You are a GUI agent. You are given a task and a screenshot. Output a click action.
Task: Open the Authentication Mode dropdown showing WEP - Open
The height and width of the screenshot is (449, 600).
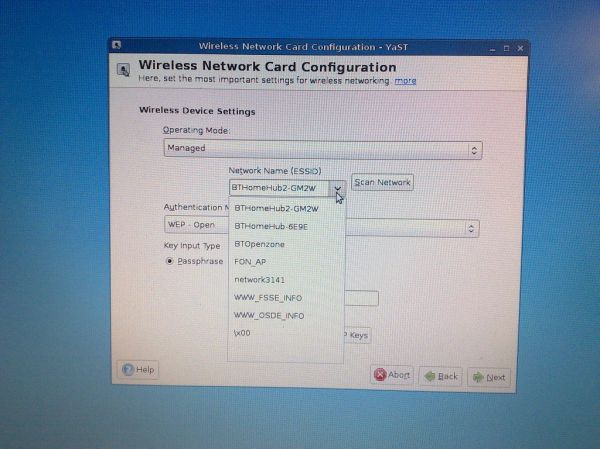(321, 227)
